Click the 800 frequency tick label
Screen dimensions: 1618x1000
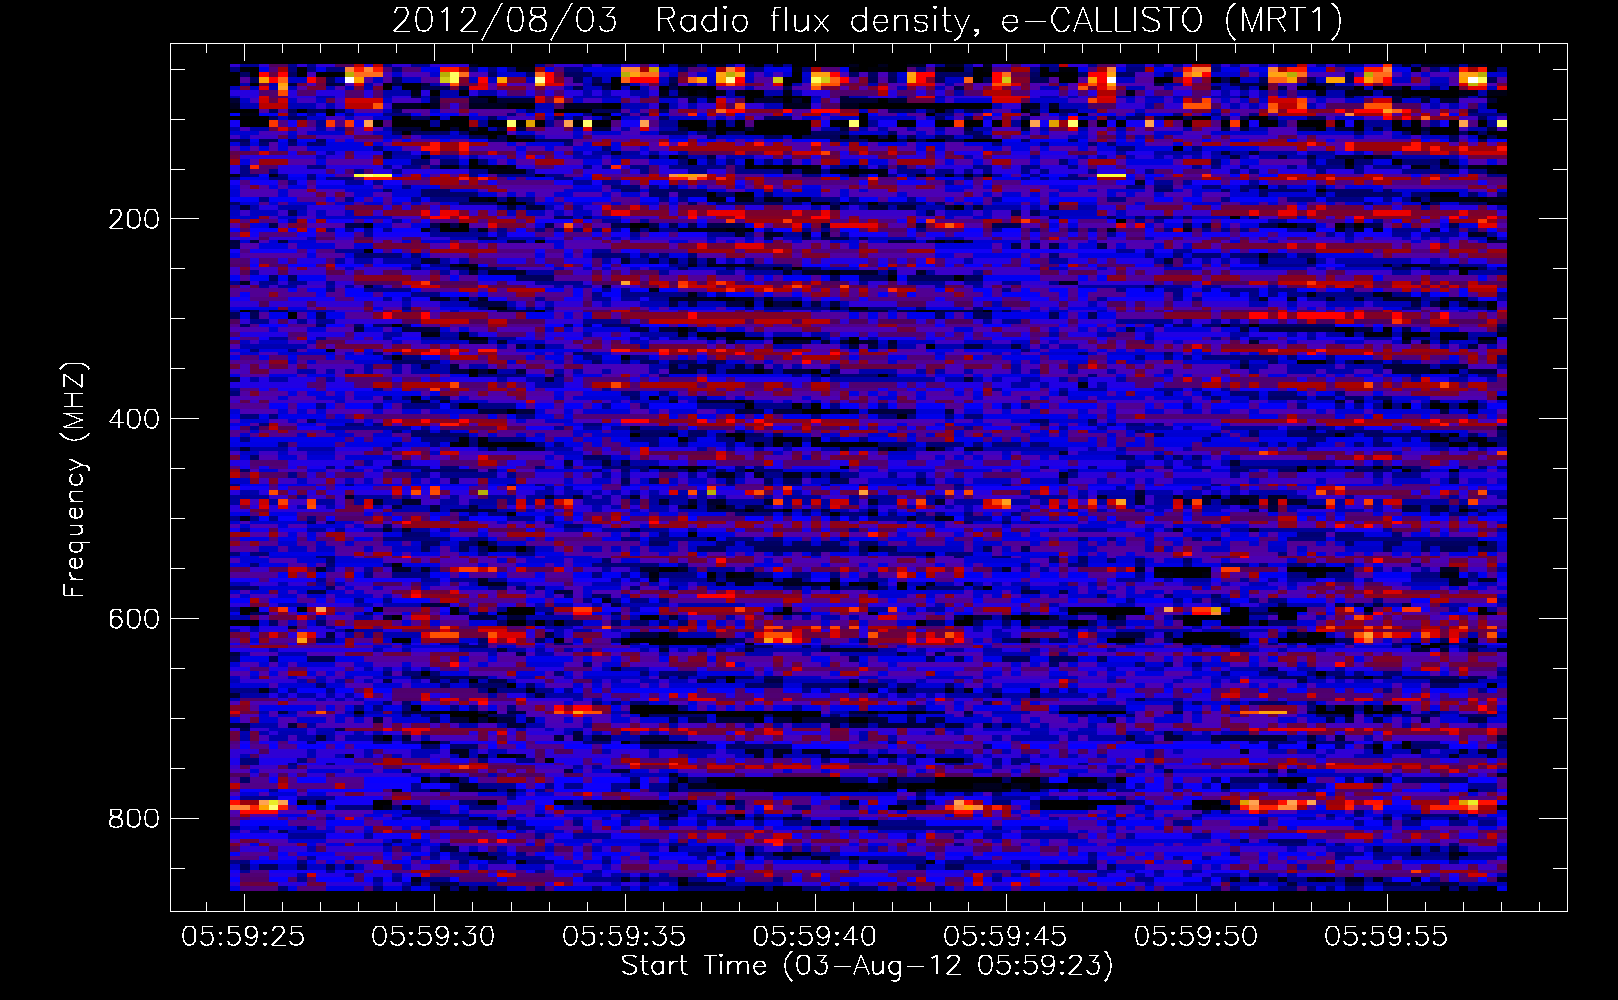(134, 819)
